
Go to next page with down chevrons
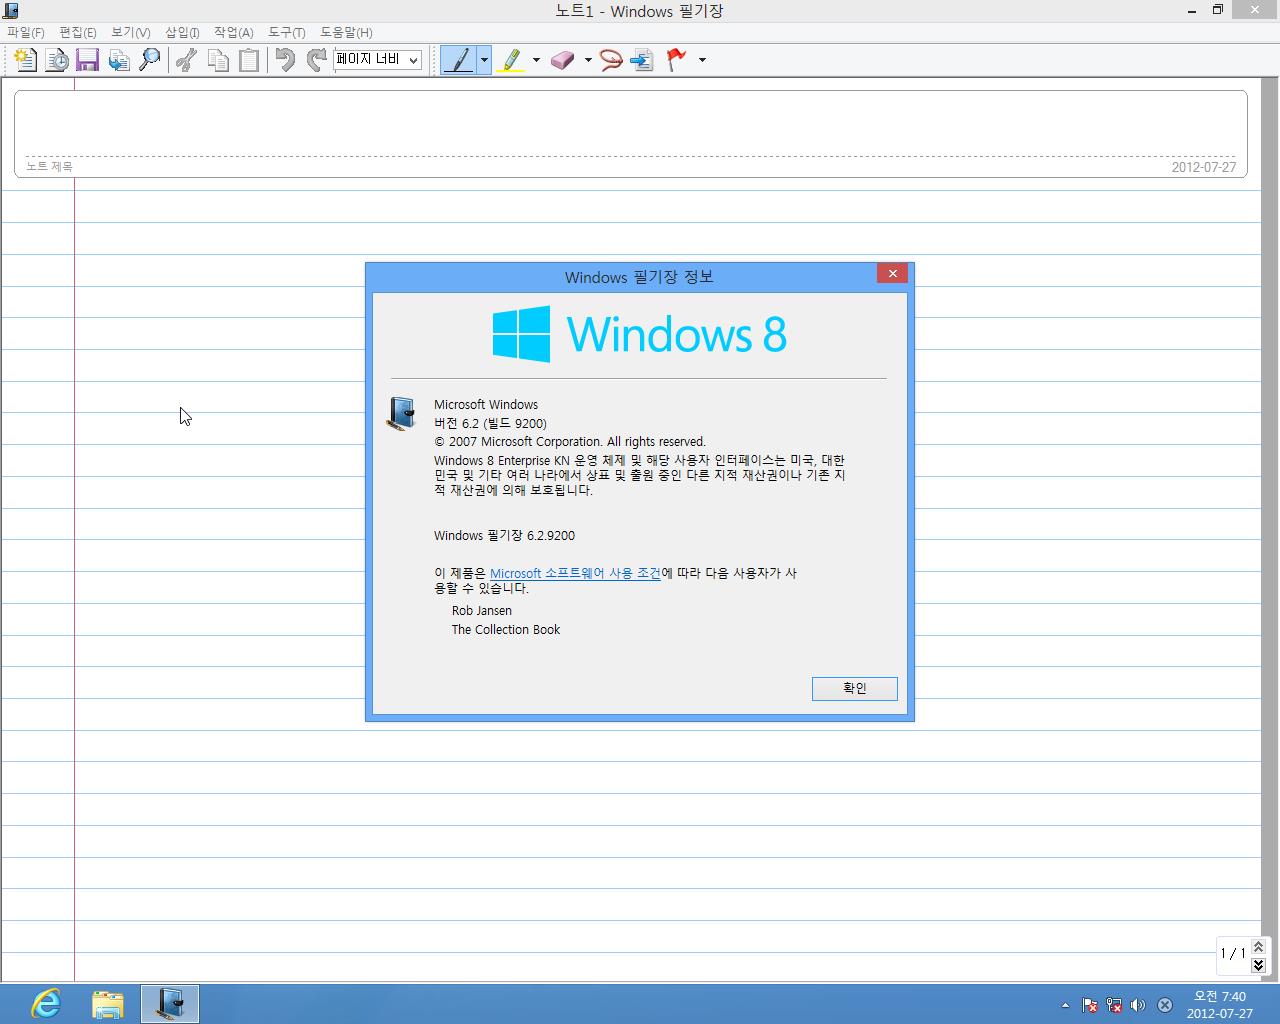click(x=1258, y=964)
